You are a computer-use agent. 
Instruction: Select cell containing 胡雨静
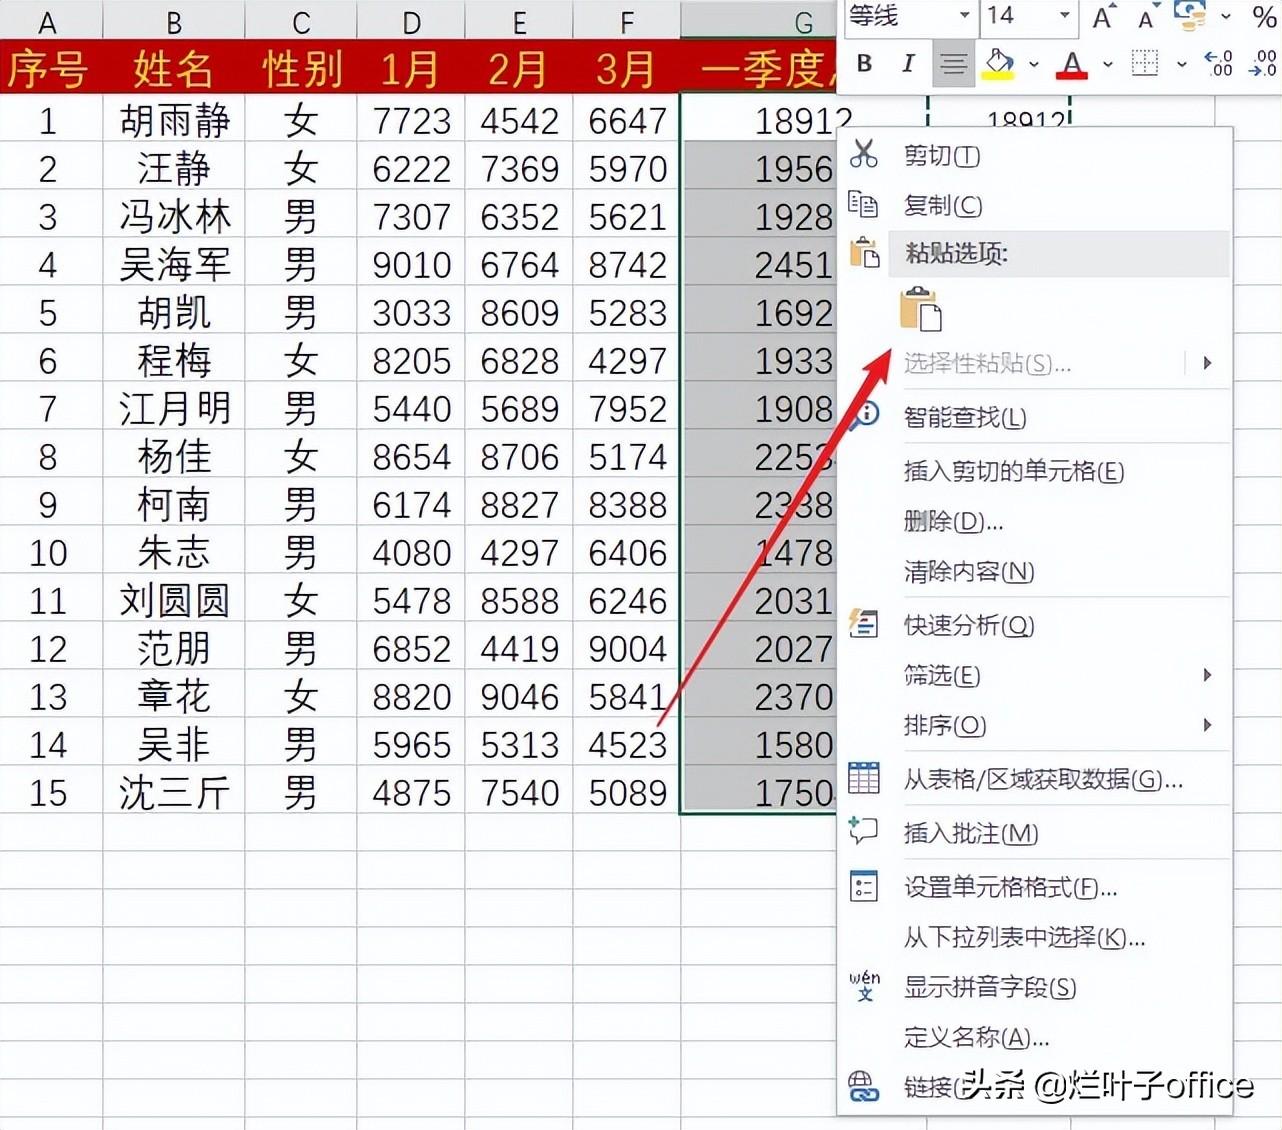coord(174,121)
